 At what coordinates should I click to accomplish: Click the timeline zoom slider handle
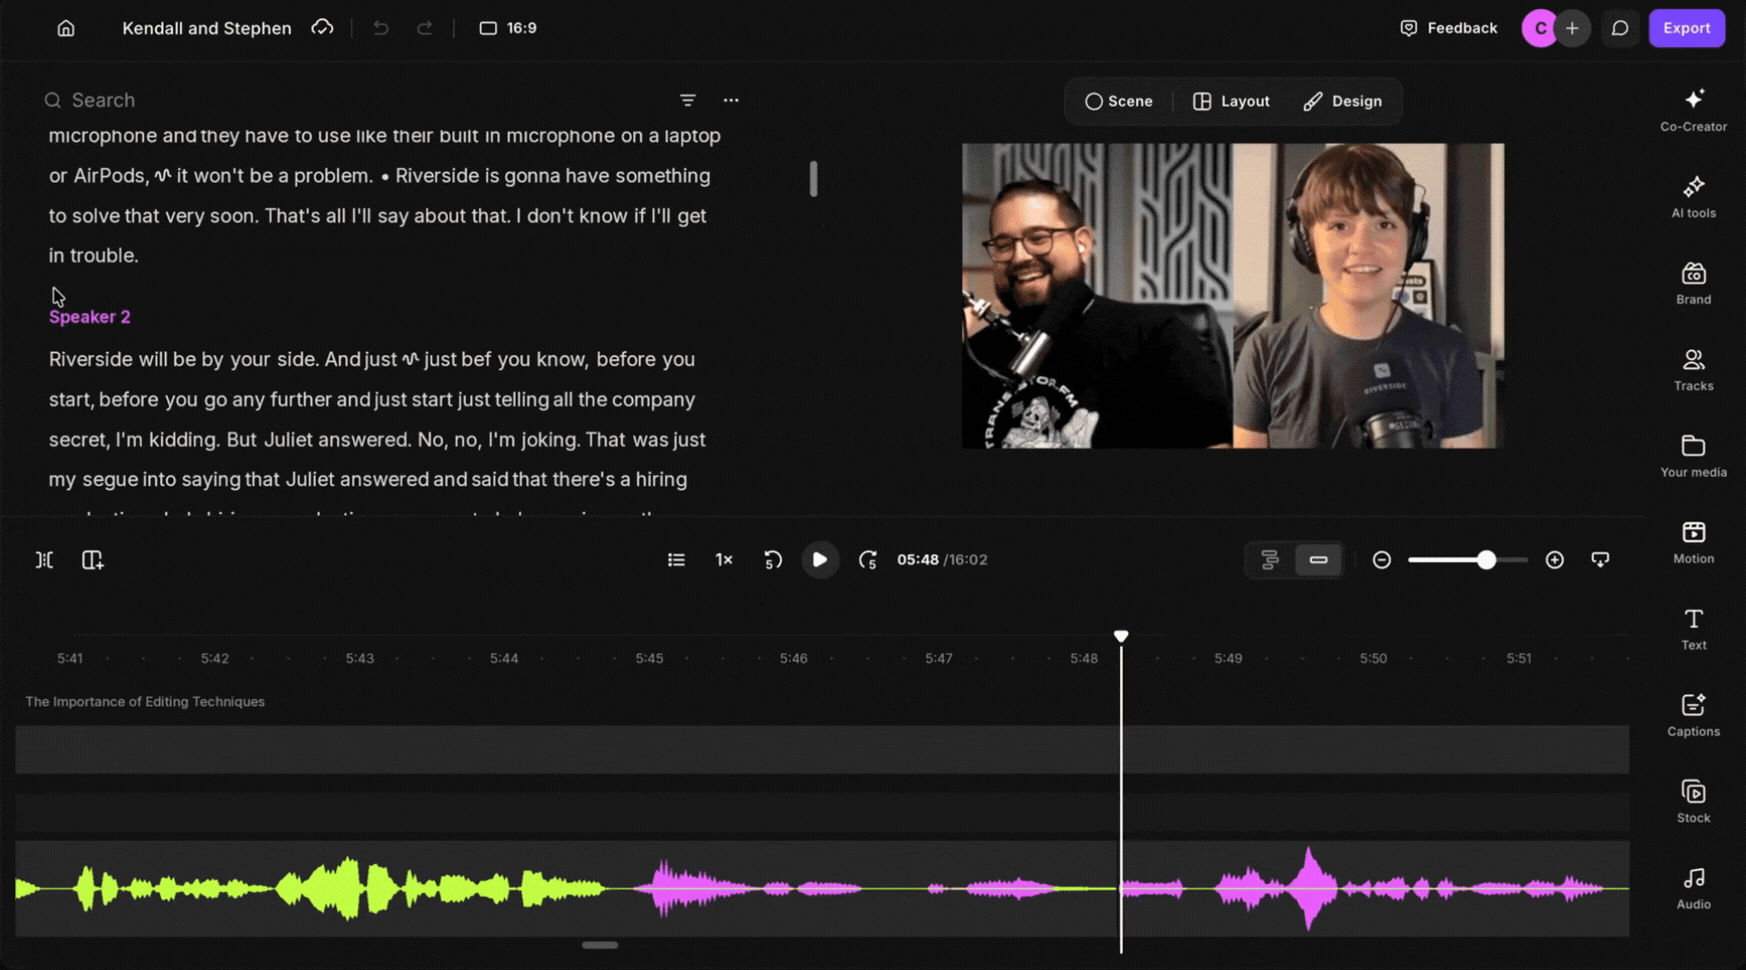[1487, 560]
